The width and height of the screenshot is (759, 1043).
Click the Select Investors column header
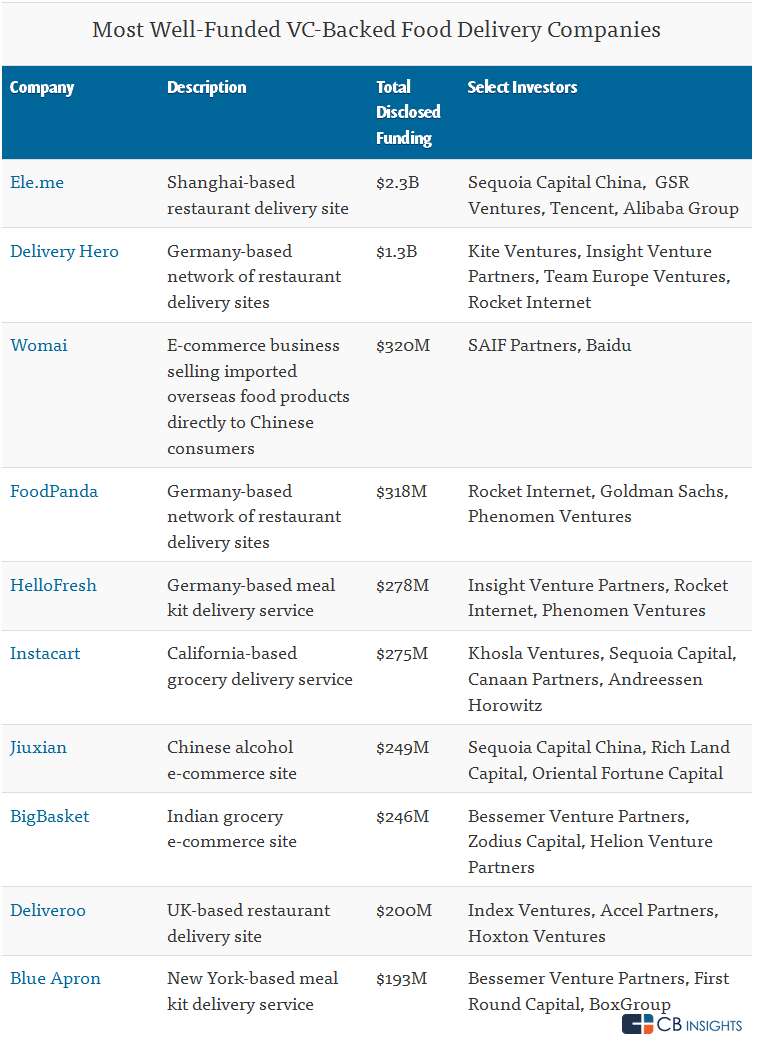coord(522,88)
